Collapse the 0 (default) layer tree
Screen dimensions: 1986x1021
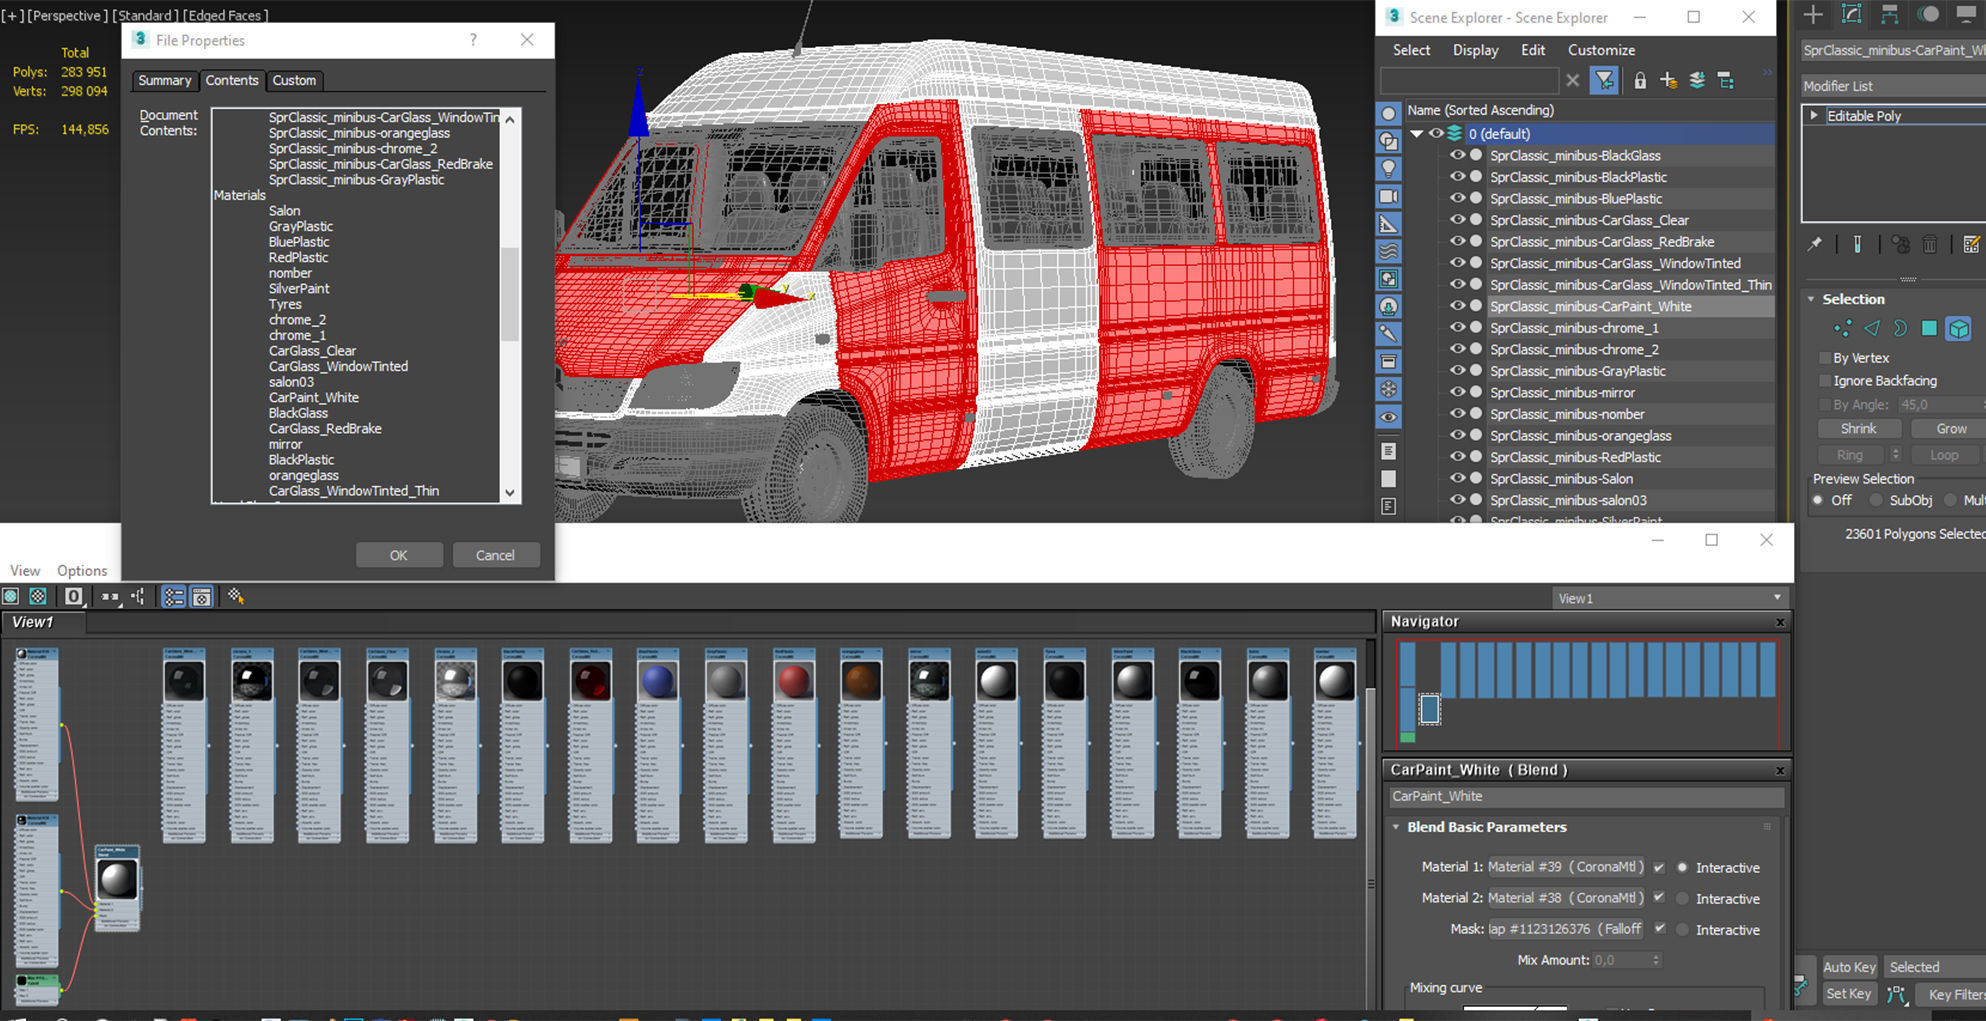click(x=1416, y=134)
